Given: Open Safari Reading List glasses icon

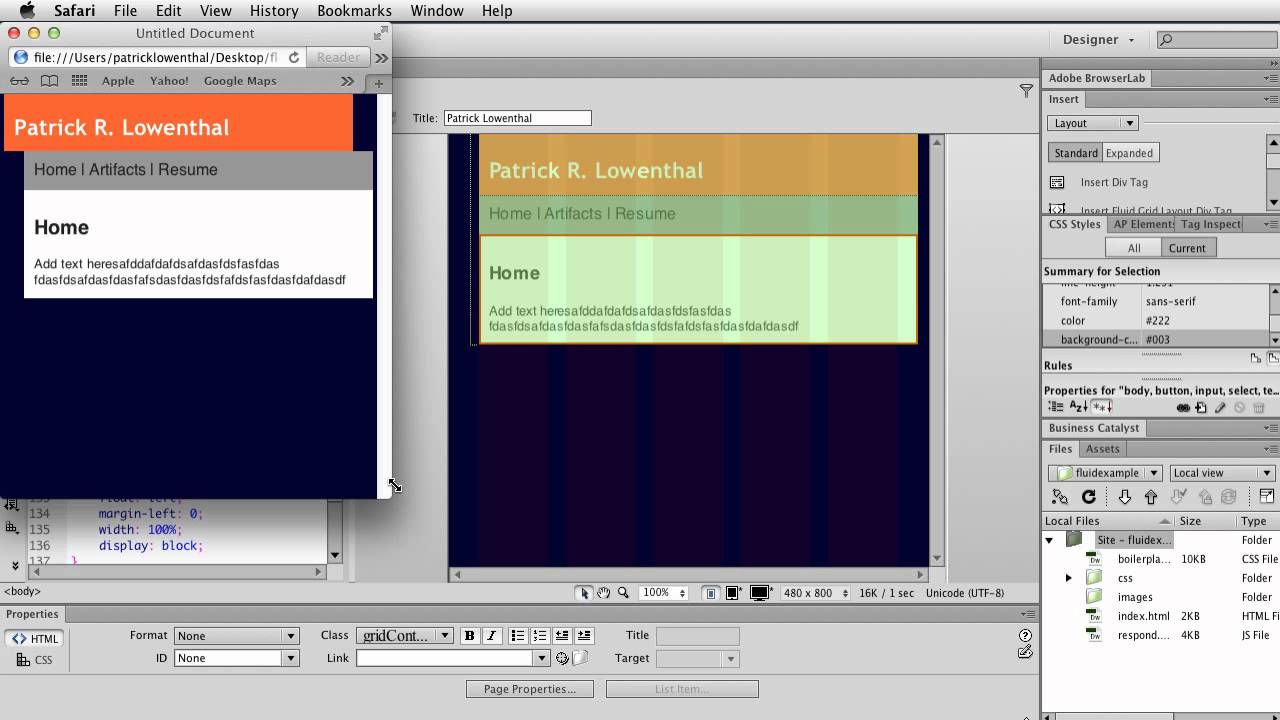Looking at the screenshot, I should coord(19,81).
